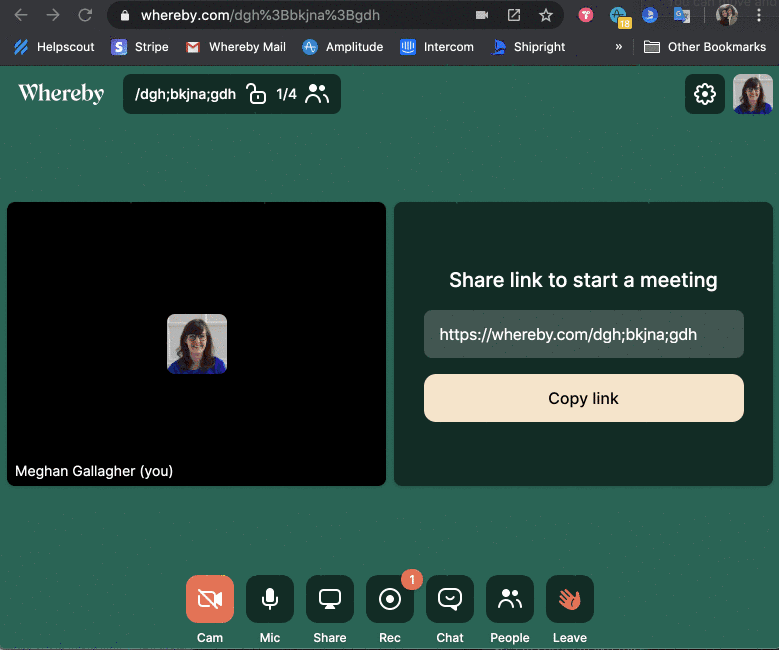
Task: Click the room name /dgh;bkjna;gdh
Action: point(185,94)
